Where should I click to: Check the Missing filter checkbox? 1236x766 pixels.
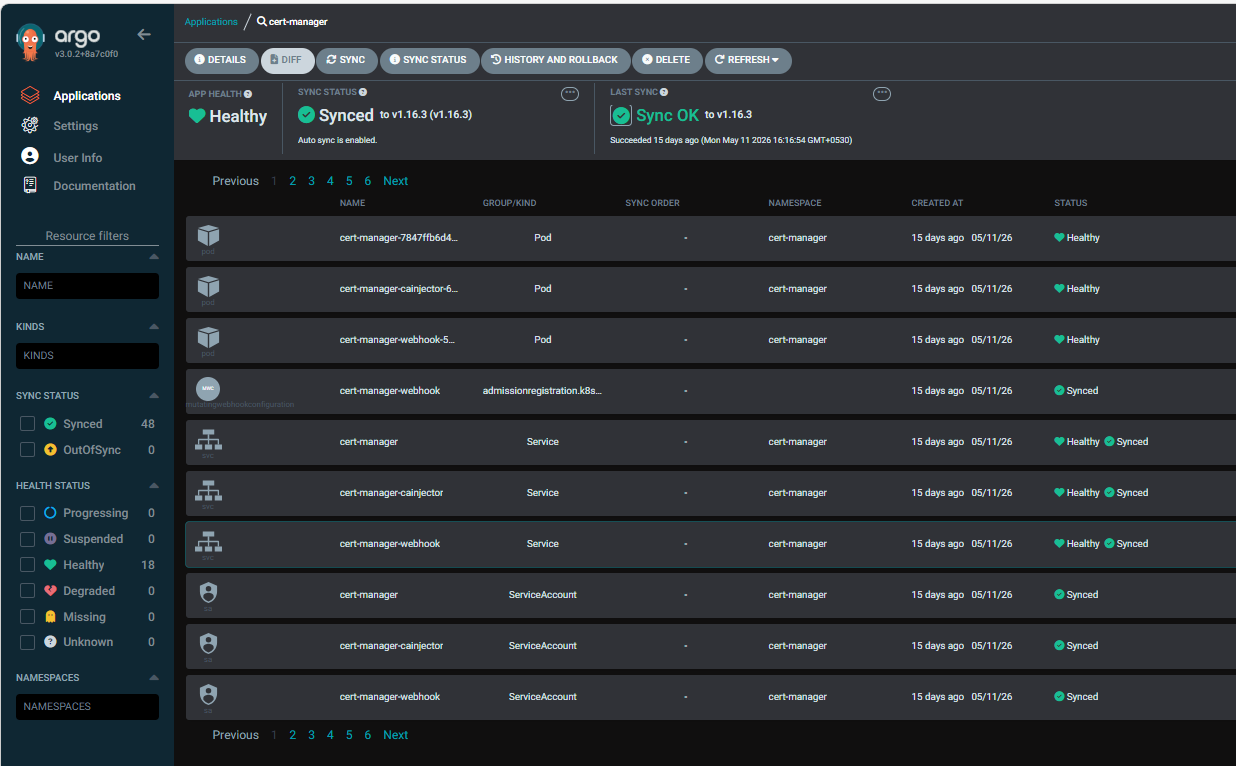tap(27, 617)
